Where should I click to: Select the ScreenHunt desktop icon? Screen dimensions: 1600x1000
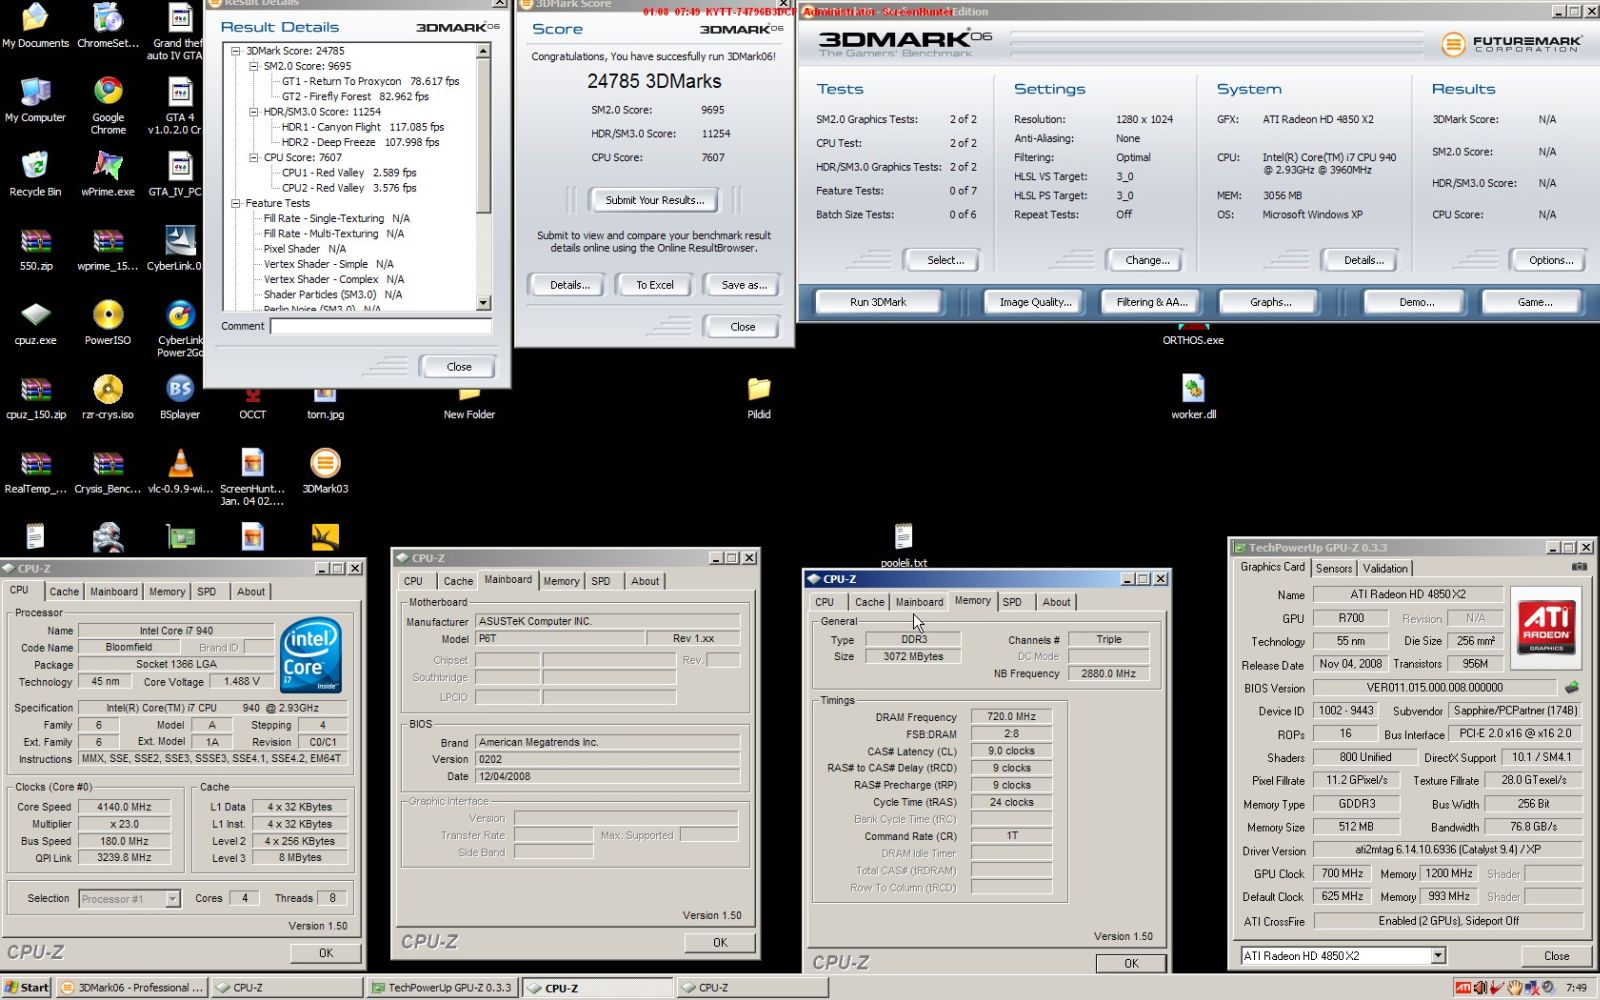[252, 476]
